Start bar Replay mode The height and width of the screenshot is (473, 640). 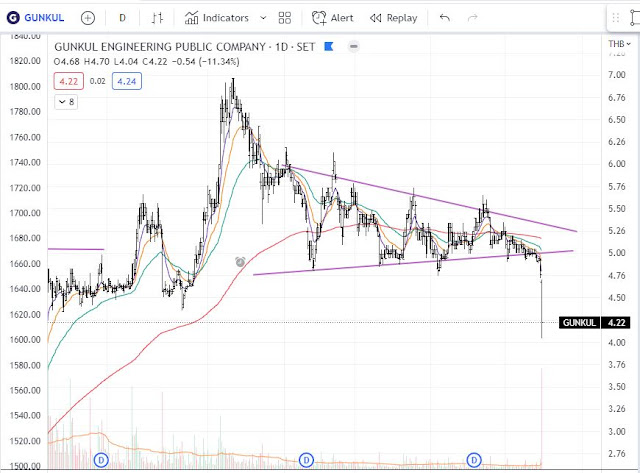pos(393,18)
